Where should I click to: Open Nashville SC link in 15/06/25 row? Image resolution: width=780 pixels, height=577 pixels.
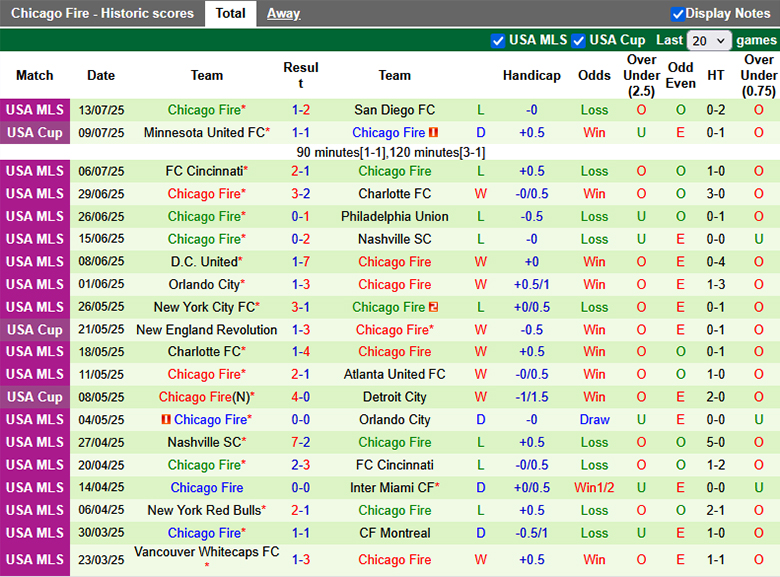click(394, 239)
